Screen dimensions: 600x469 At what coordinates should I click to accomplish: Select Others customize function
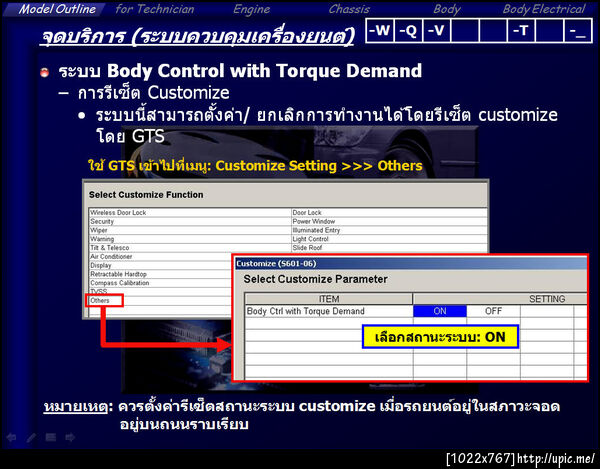click(x=104, y=300)
